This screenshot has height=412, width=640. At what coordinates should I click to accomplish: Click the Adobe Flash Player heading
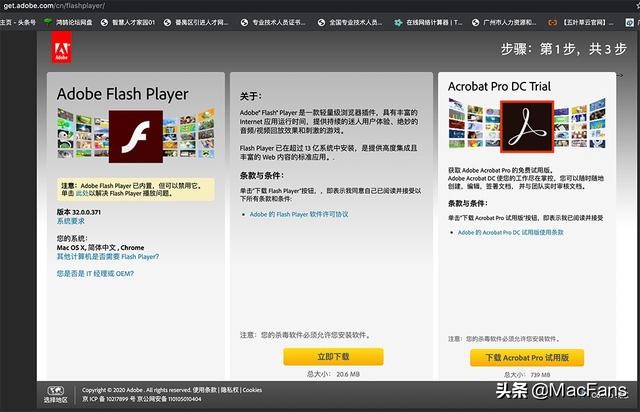[x=122, y=94]
